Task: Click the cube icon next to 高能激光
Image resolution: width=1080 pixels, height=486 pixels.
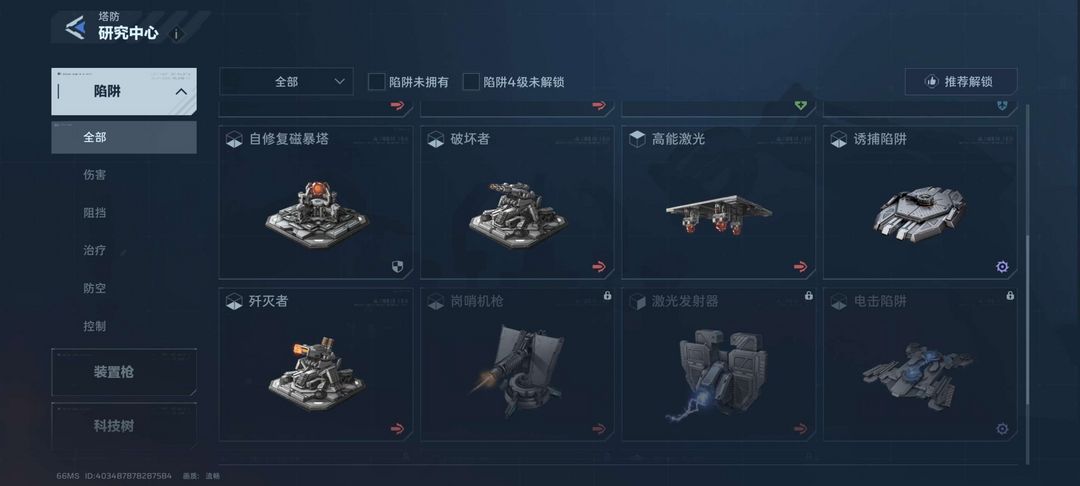Action: 637,139
